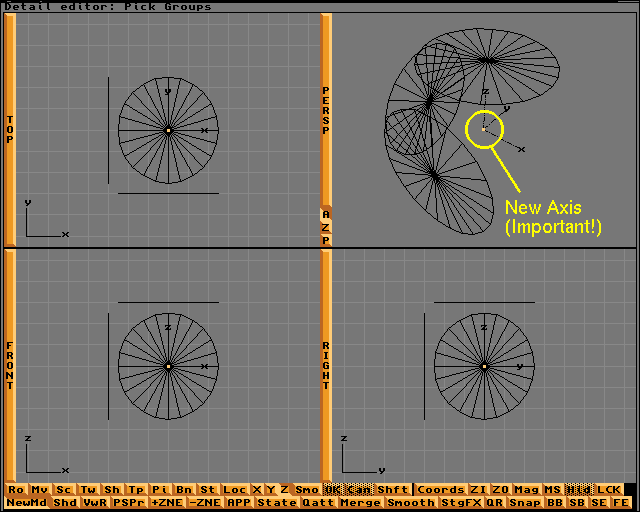Click the PERSP view title bar

click(326, 110)
